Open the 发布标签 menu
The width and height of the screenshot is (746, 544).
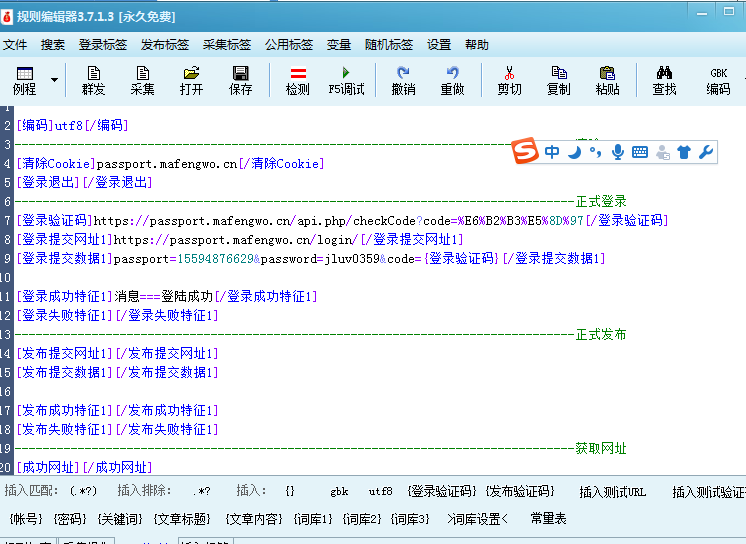tap(165, 45)
